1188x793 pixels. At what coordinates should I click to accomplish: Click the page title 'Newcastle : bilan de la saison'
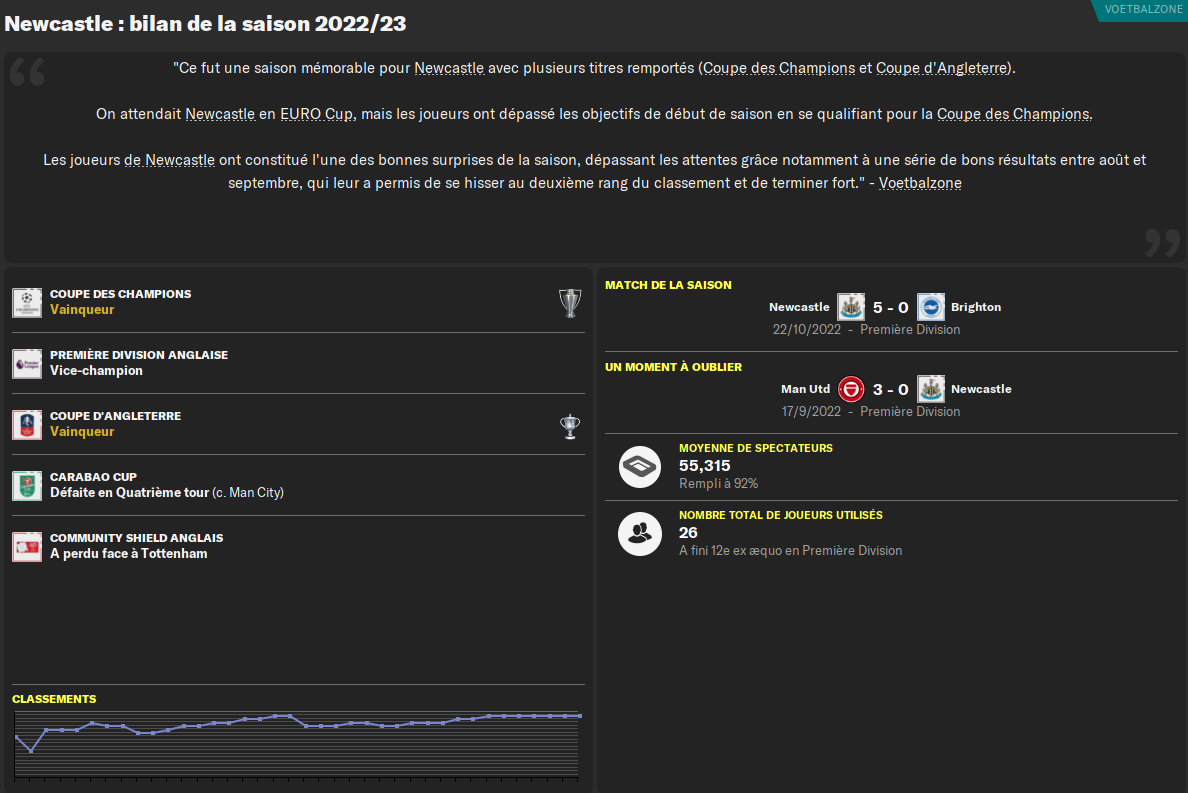[x=205, y=23]
